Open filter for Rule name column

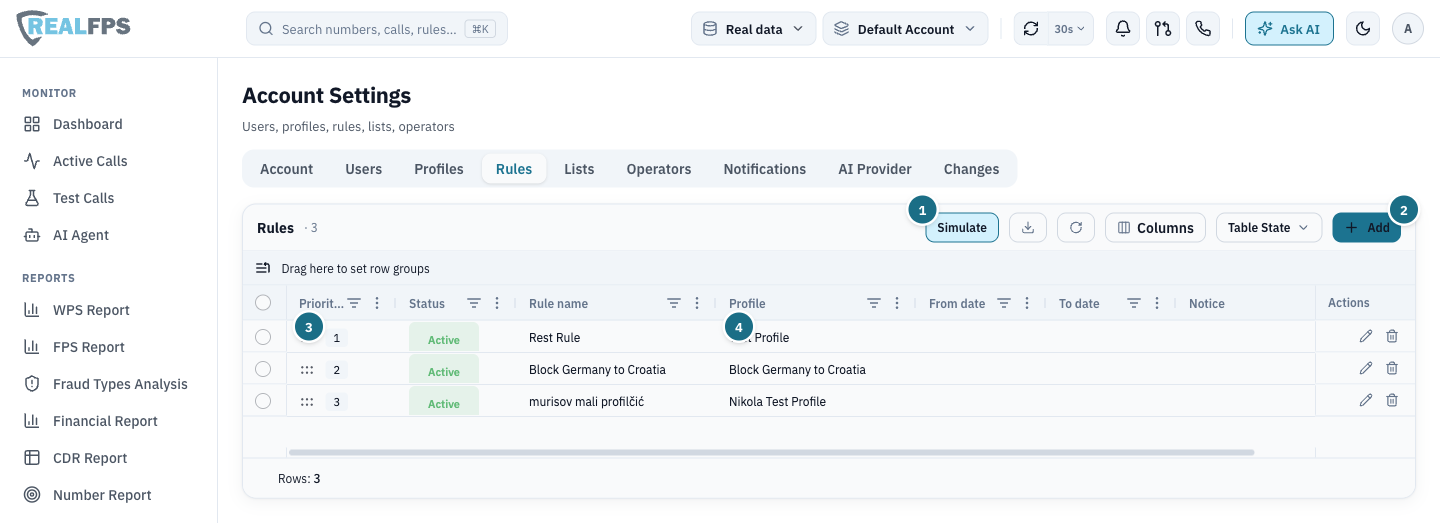pos(674,303)
